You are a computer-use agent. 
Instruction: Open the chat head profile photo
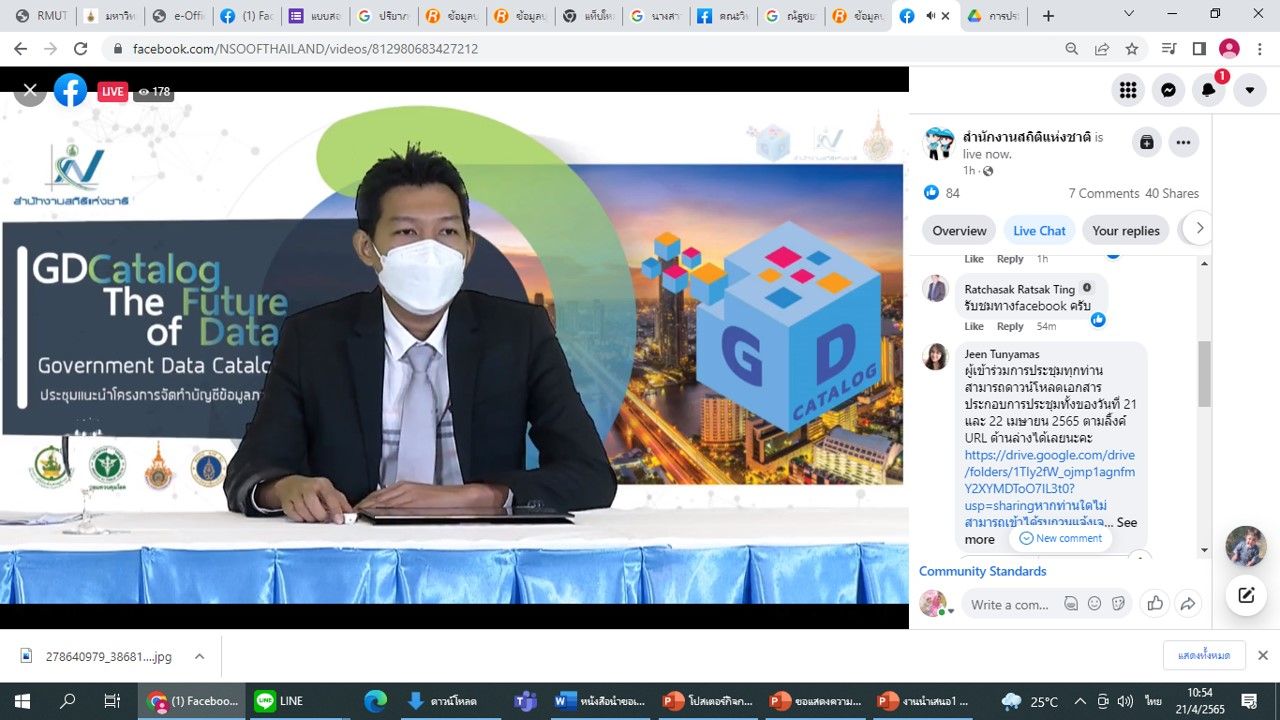click(1246, 546)
